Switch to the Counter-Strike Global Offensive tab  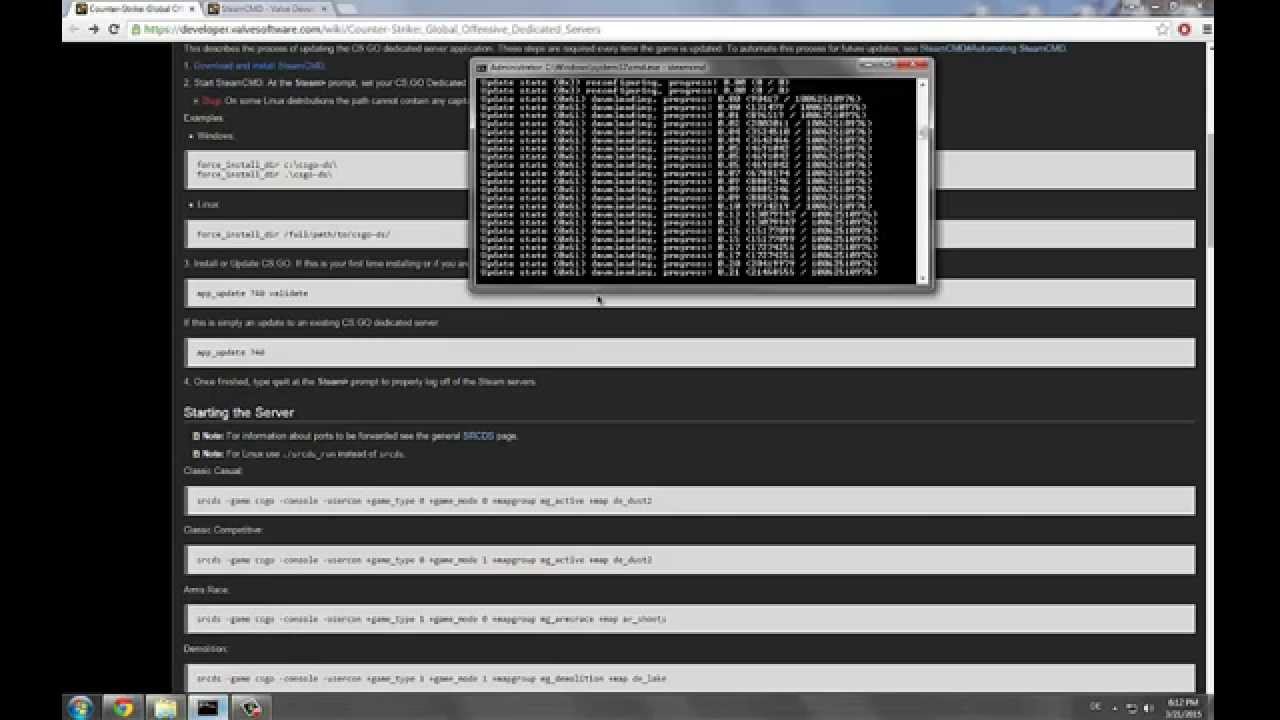click(133, 9)
